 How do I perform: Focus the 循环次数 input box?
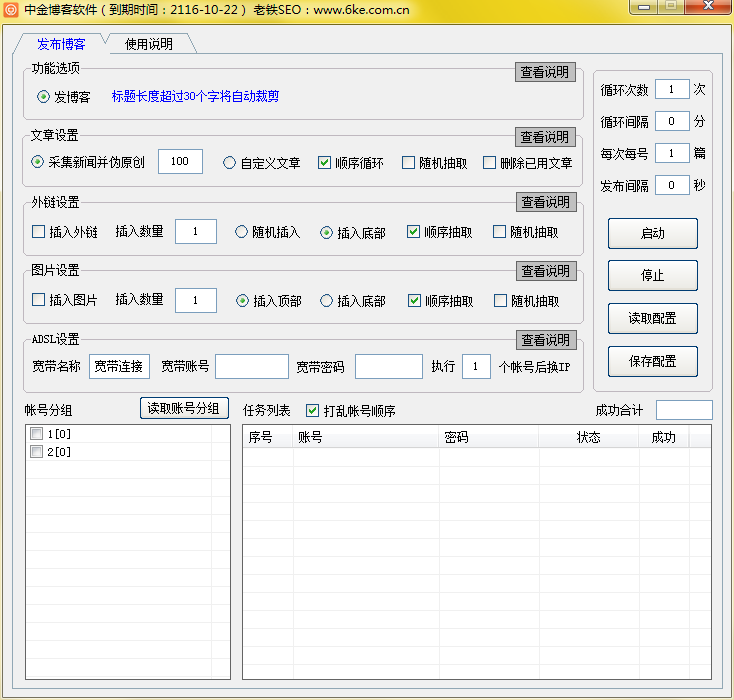coord(671,90)
